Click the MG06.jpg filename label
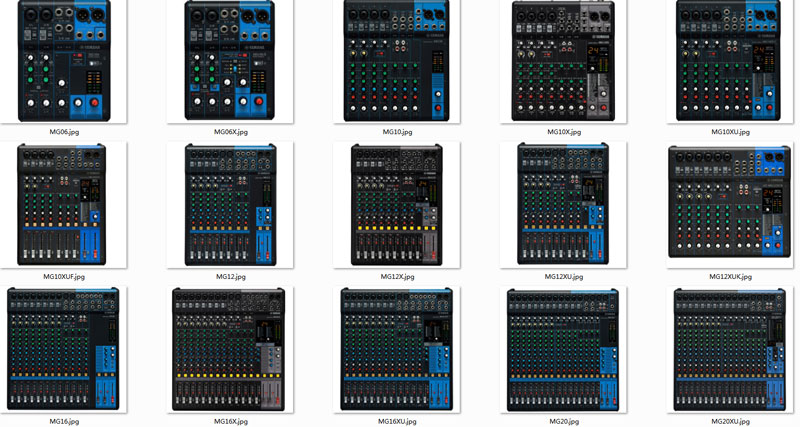This screenshot has width=800, height=427. (x=64, y=132)
